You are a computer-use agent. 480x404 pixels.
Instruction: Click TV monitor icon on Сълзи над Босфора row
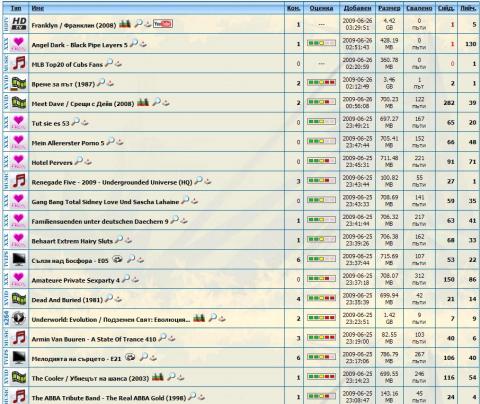tap(19, 260)
